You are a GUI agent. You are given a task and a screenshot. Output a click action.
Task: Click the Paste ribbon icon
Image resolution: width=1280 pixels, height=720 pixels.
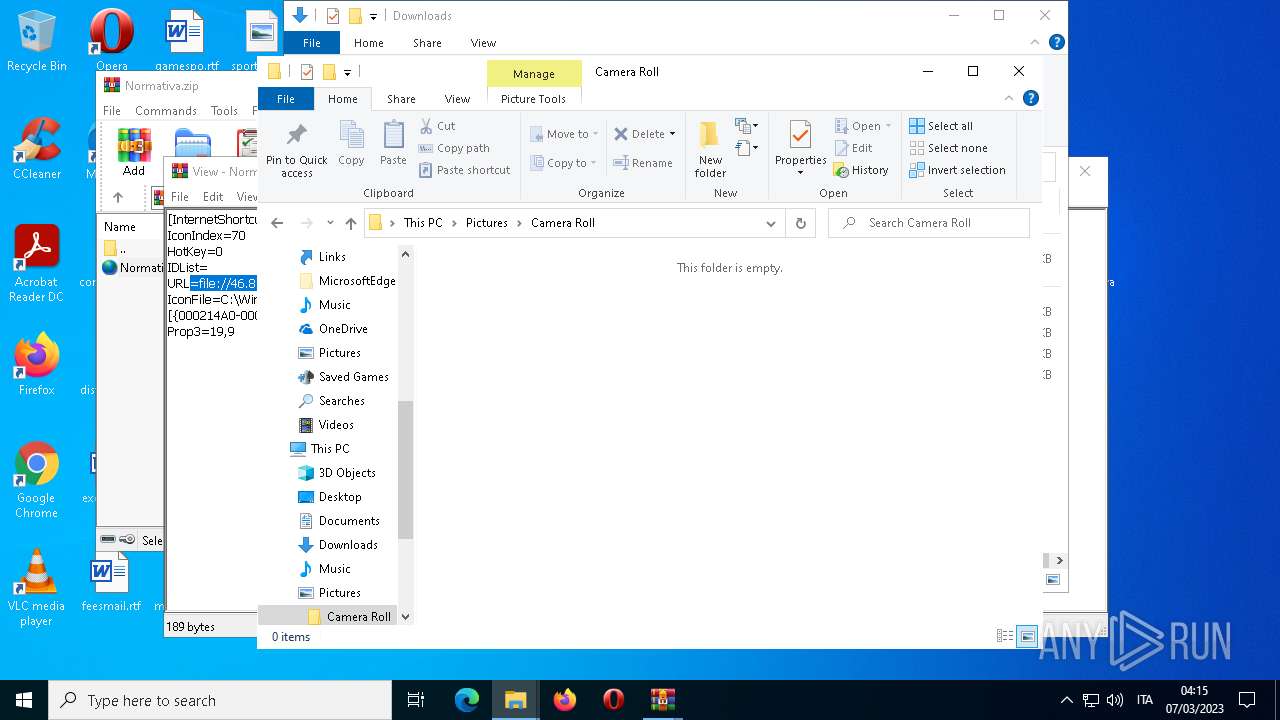(x=393, y=143)
